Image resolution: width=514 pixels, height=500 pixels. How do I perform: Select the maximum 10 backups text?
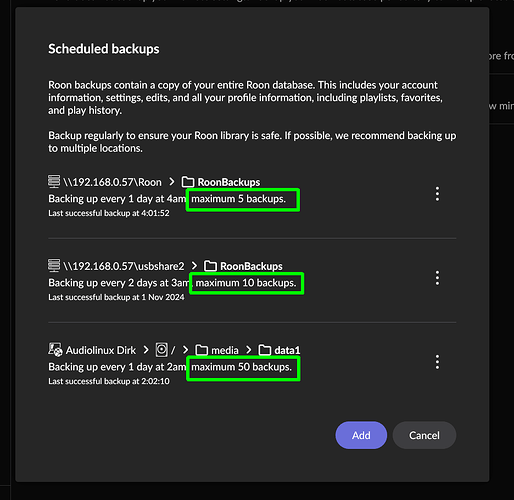click(246, 283)
